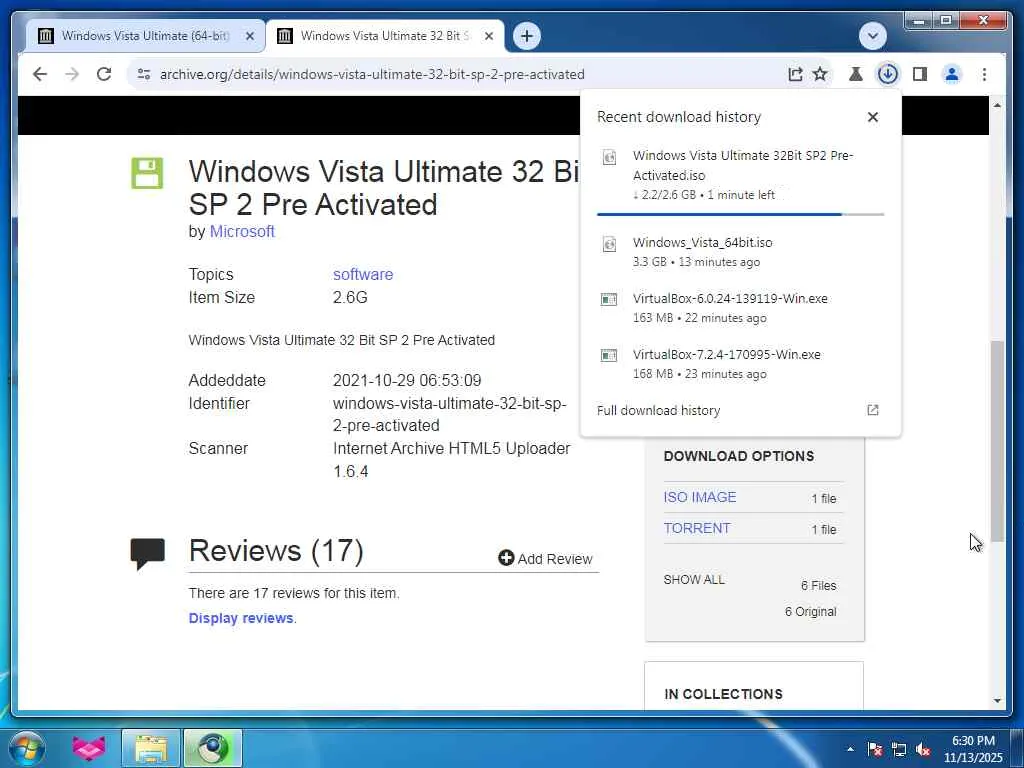Click the green floppy disk software icon
The image size is (1024, 768).
[147, 173]
